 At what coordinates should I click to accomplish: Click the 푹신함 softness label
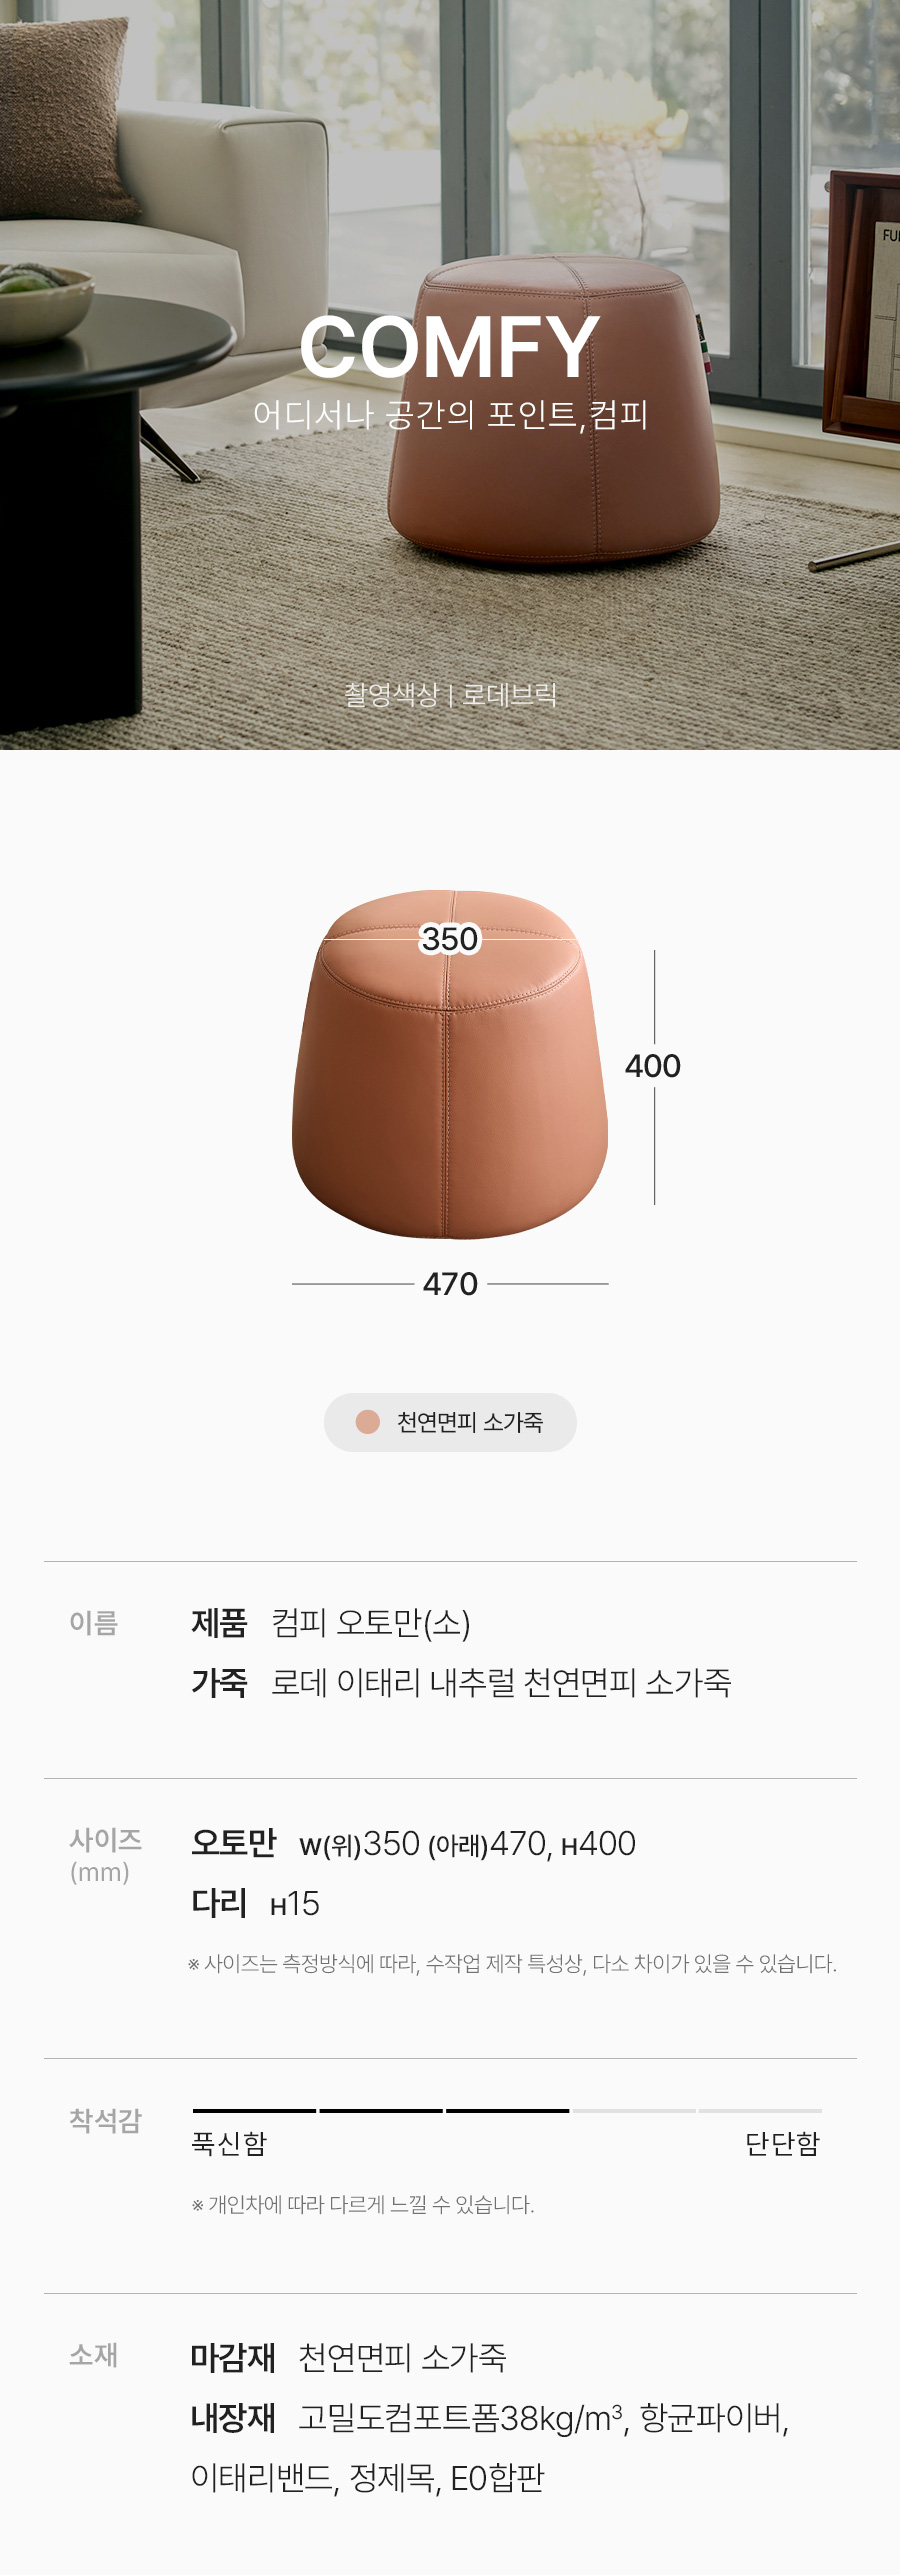(x=229, y=2143)
